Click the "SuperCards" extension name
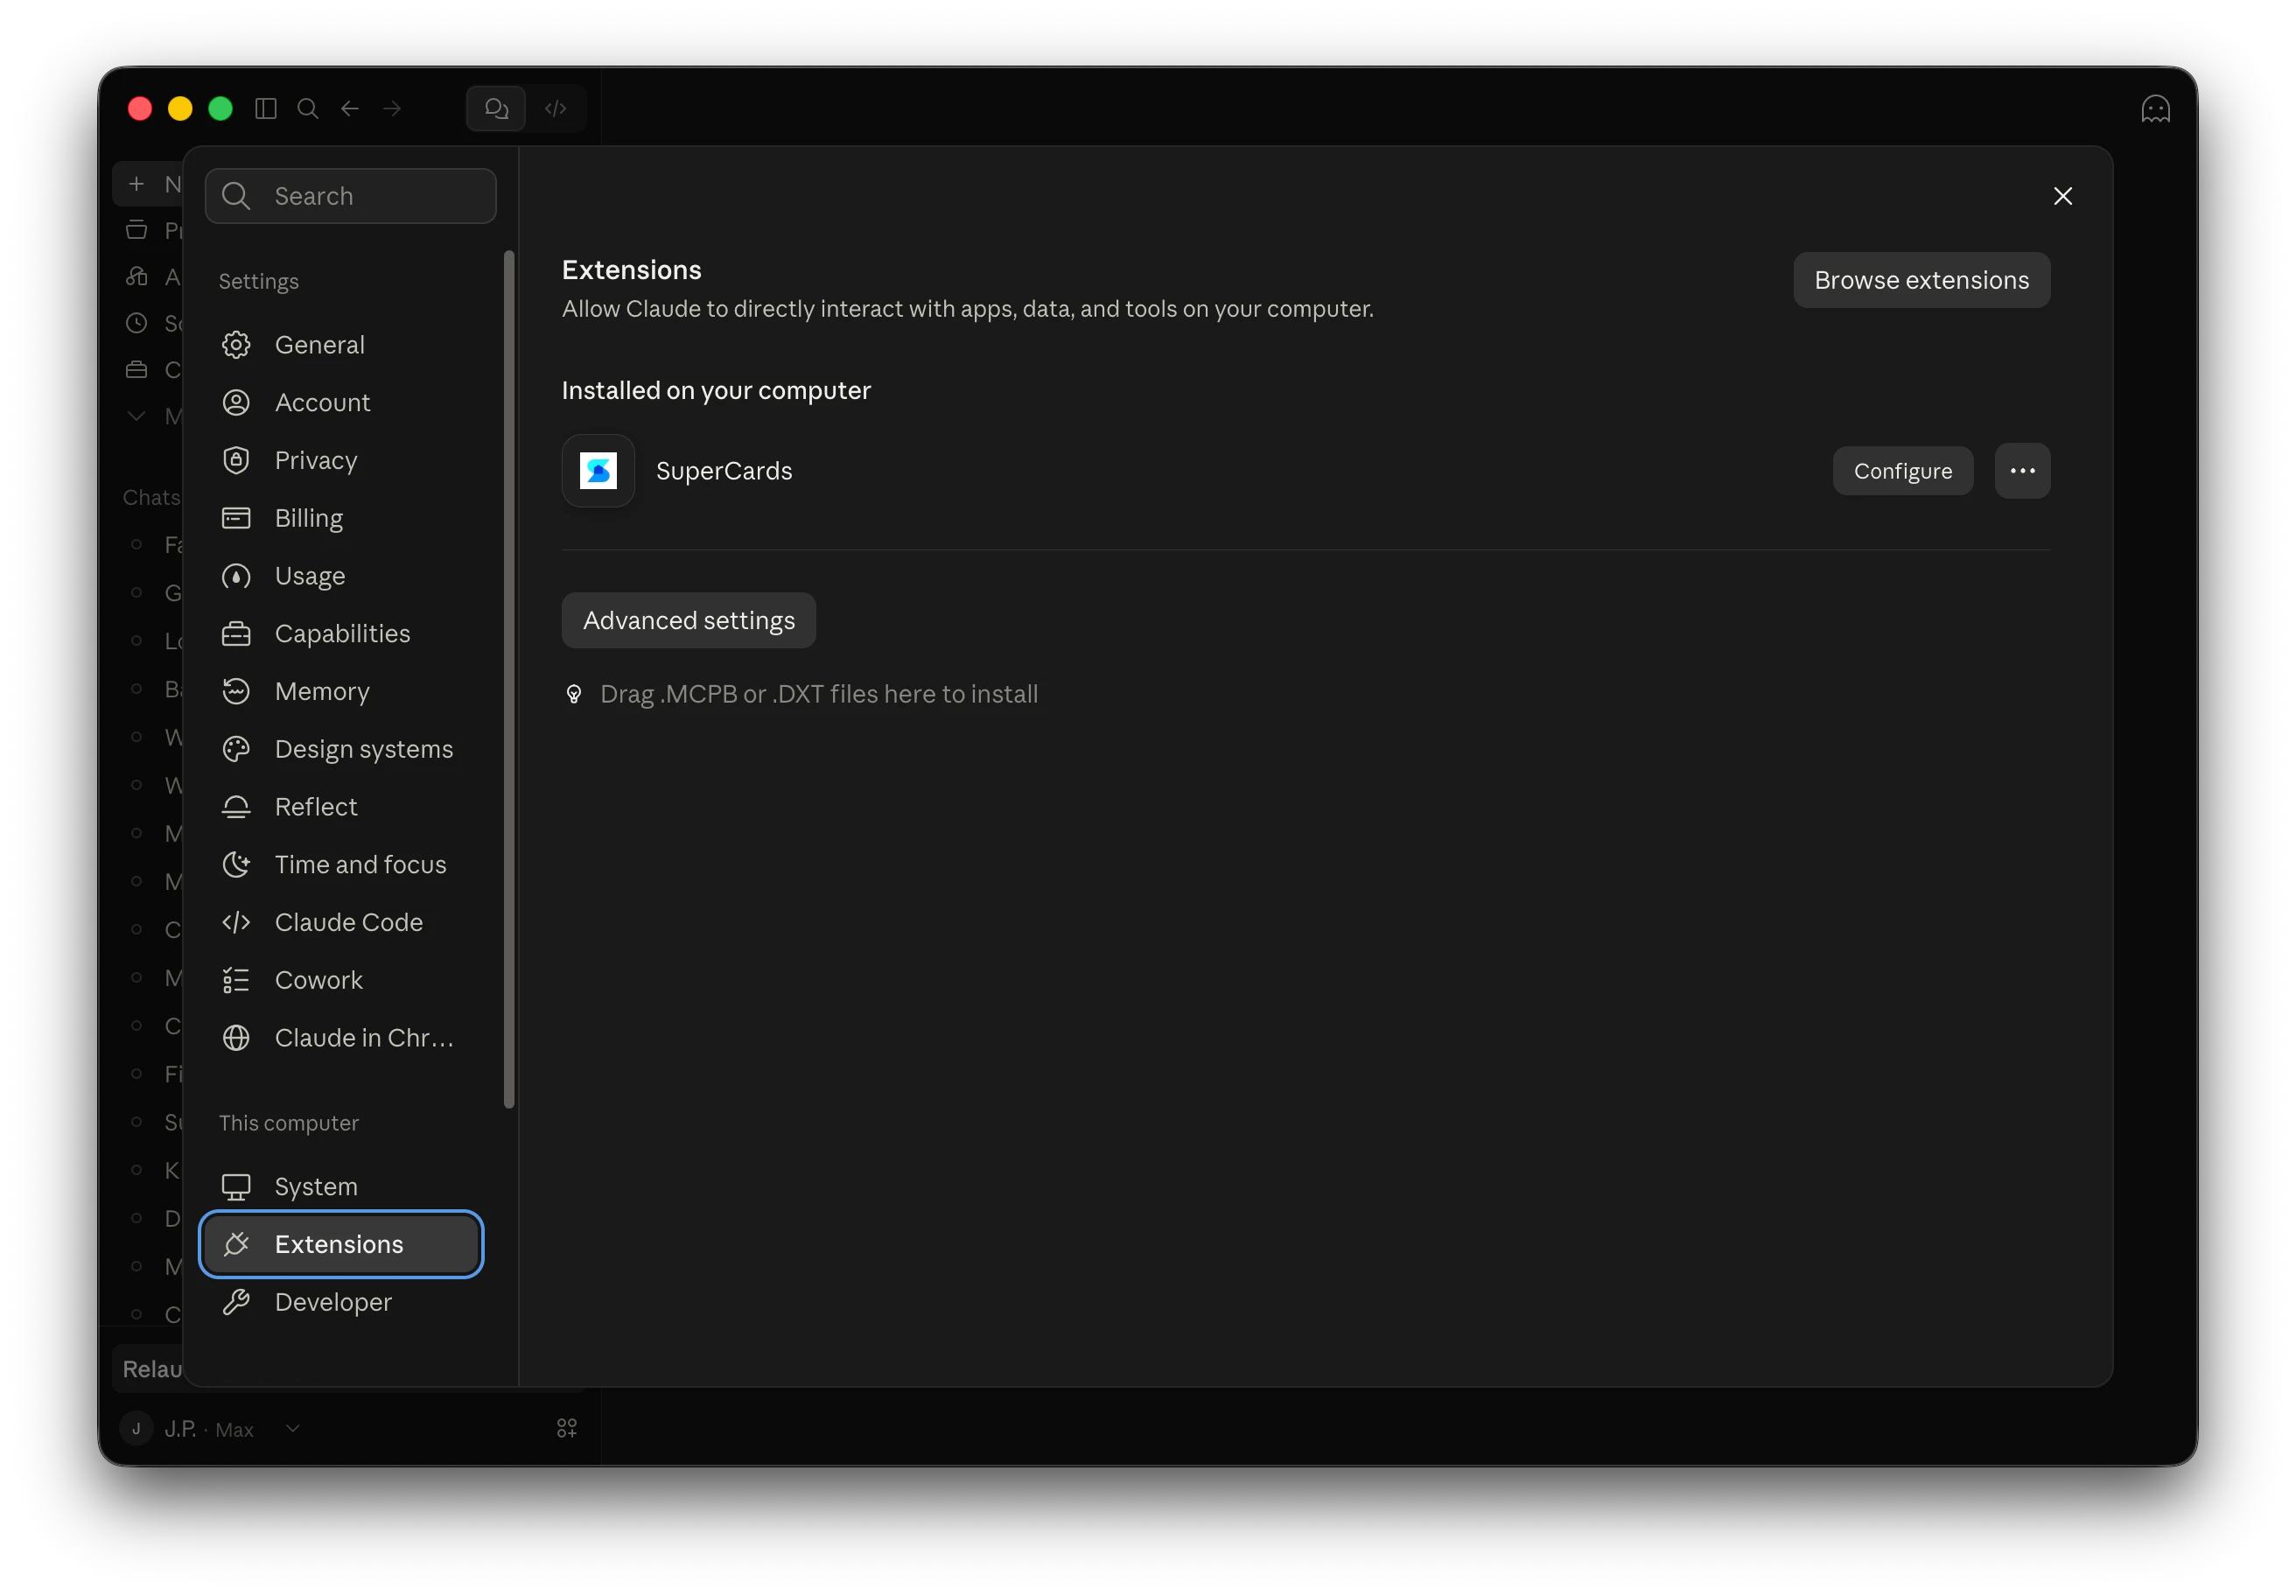The width and height of the screenshot is (2296, 1596). [724, 471]
